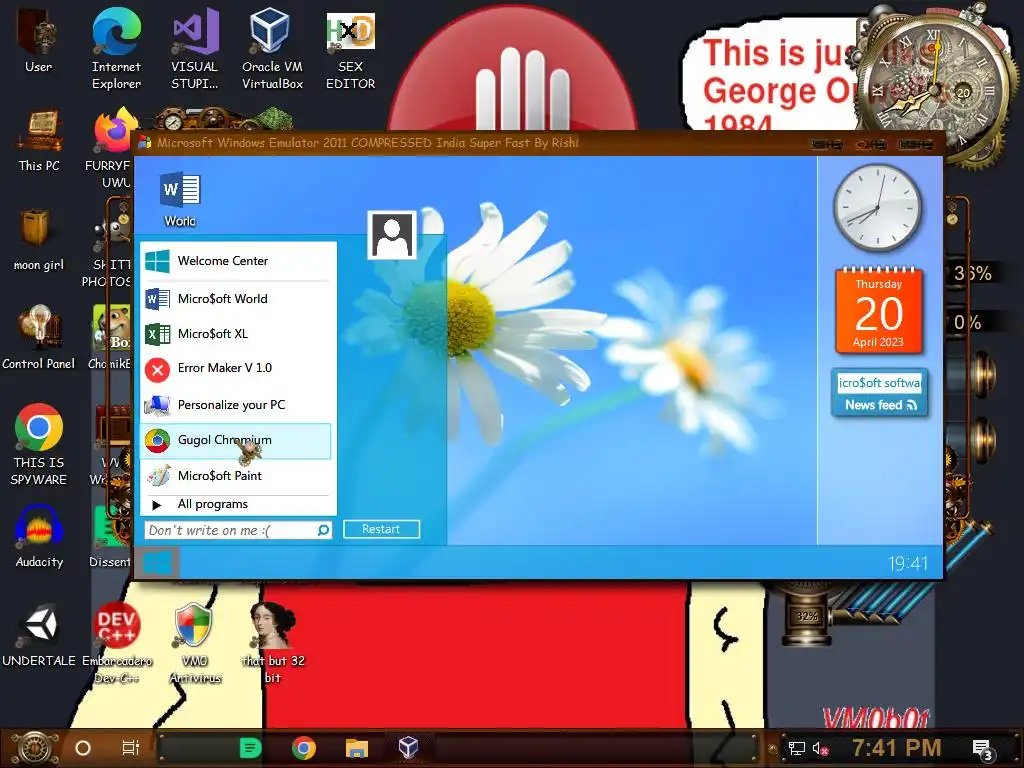Click the emulator Start button on taskbar

point(157,563)
